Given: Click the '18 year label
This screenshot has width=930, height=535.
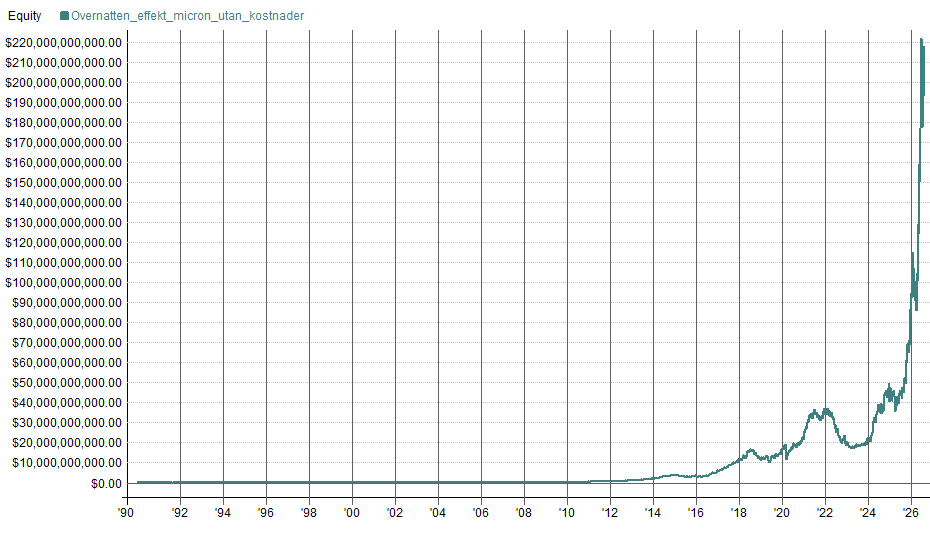Looking at the screenshot, I should [739, 512].
